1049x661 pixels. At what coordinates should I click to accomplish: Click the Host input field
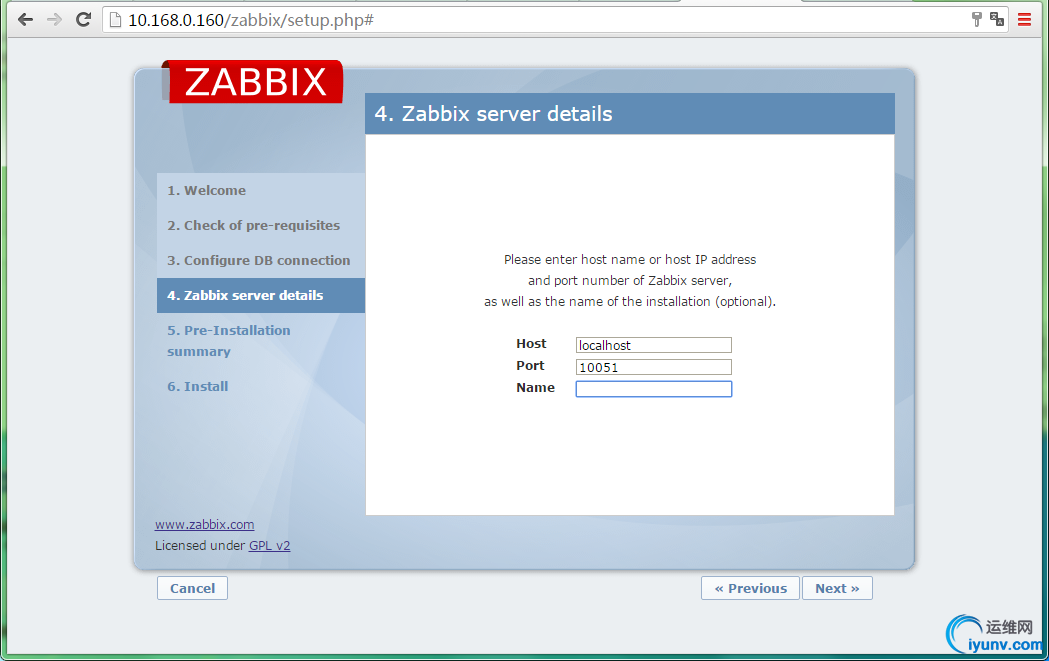tap(654, 345)
